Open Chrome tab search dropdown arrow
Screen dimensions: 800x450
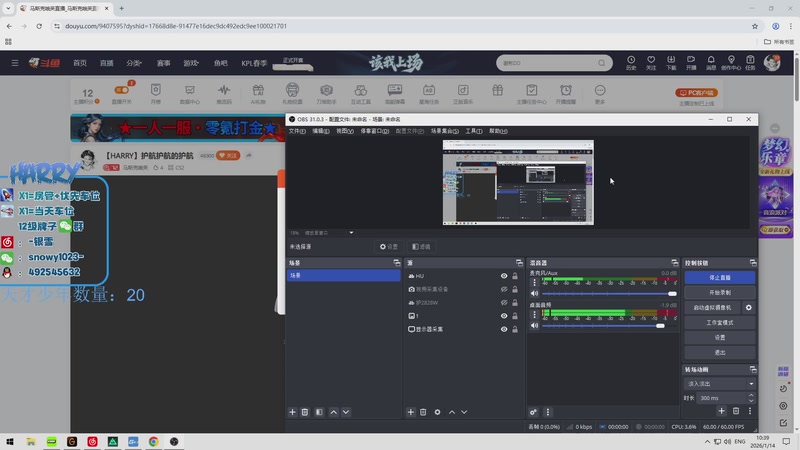click(8, 8)
